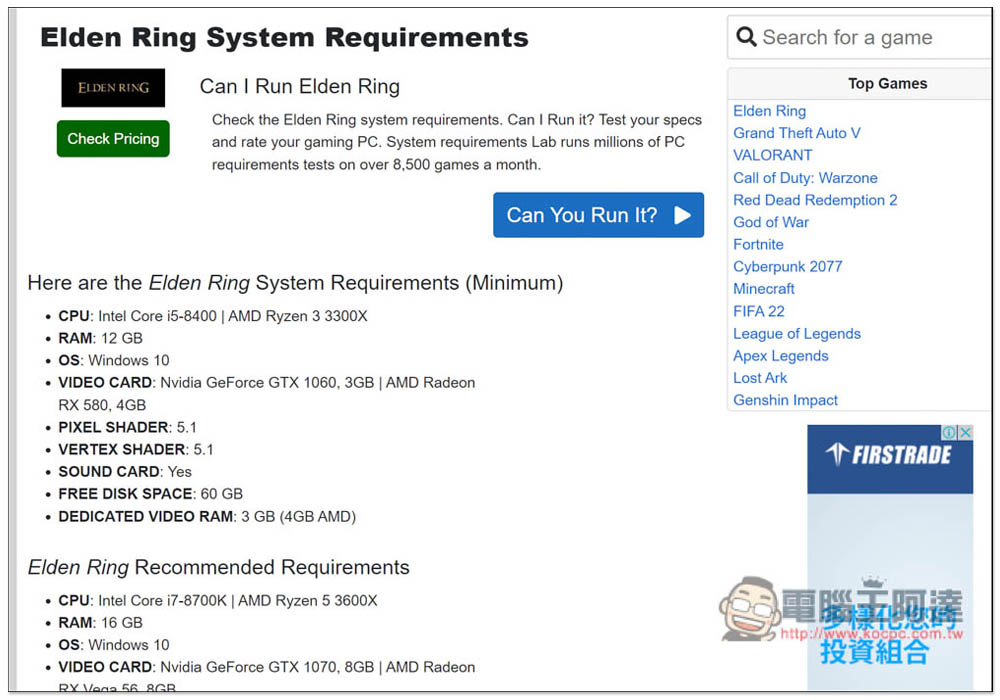Click the play arrow on Can You Run It

click(x=682, y=215)
